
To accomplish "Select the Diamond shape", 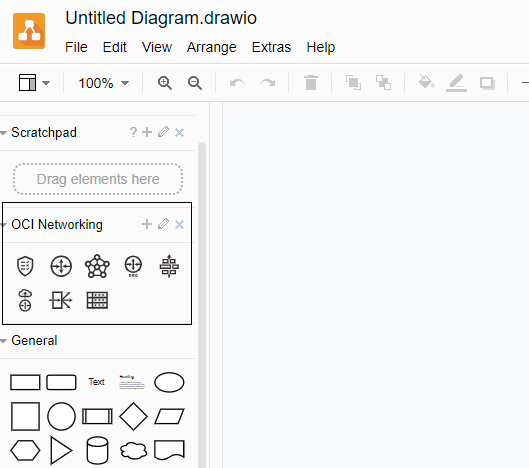I will 133,416.
